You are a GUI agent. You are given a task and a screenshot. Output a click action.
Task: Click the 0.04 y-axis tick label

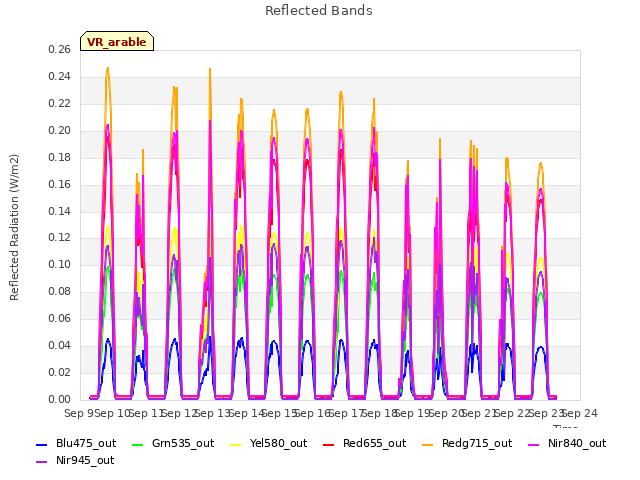59,345
